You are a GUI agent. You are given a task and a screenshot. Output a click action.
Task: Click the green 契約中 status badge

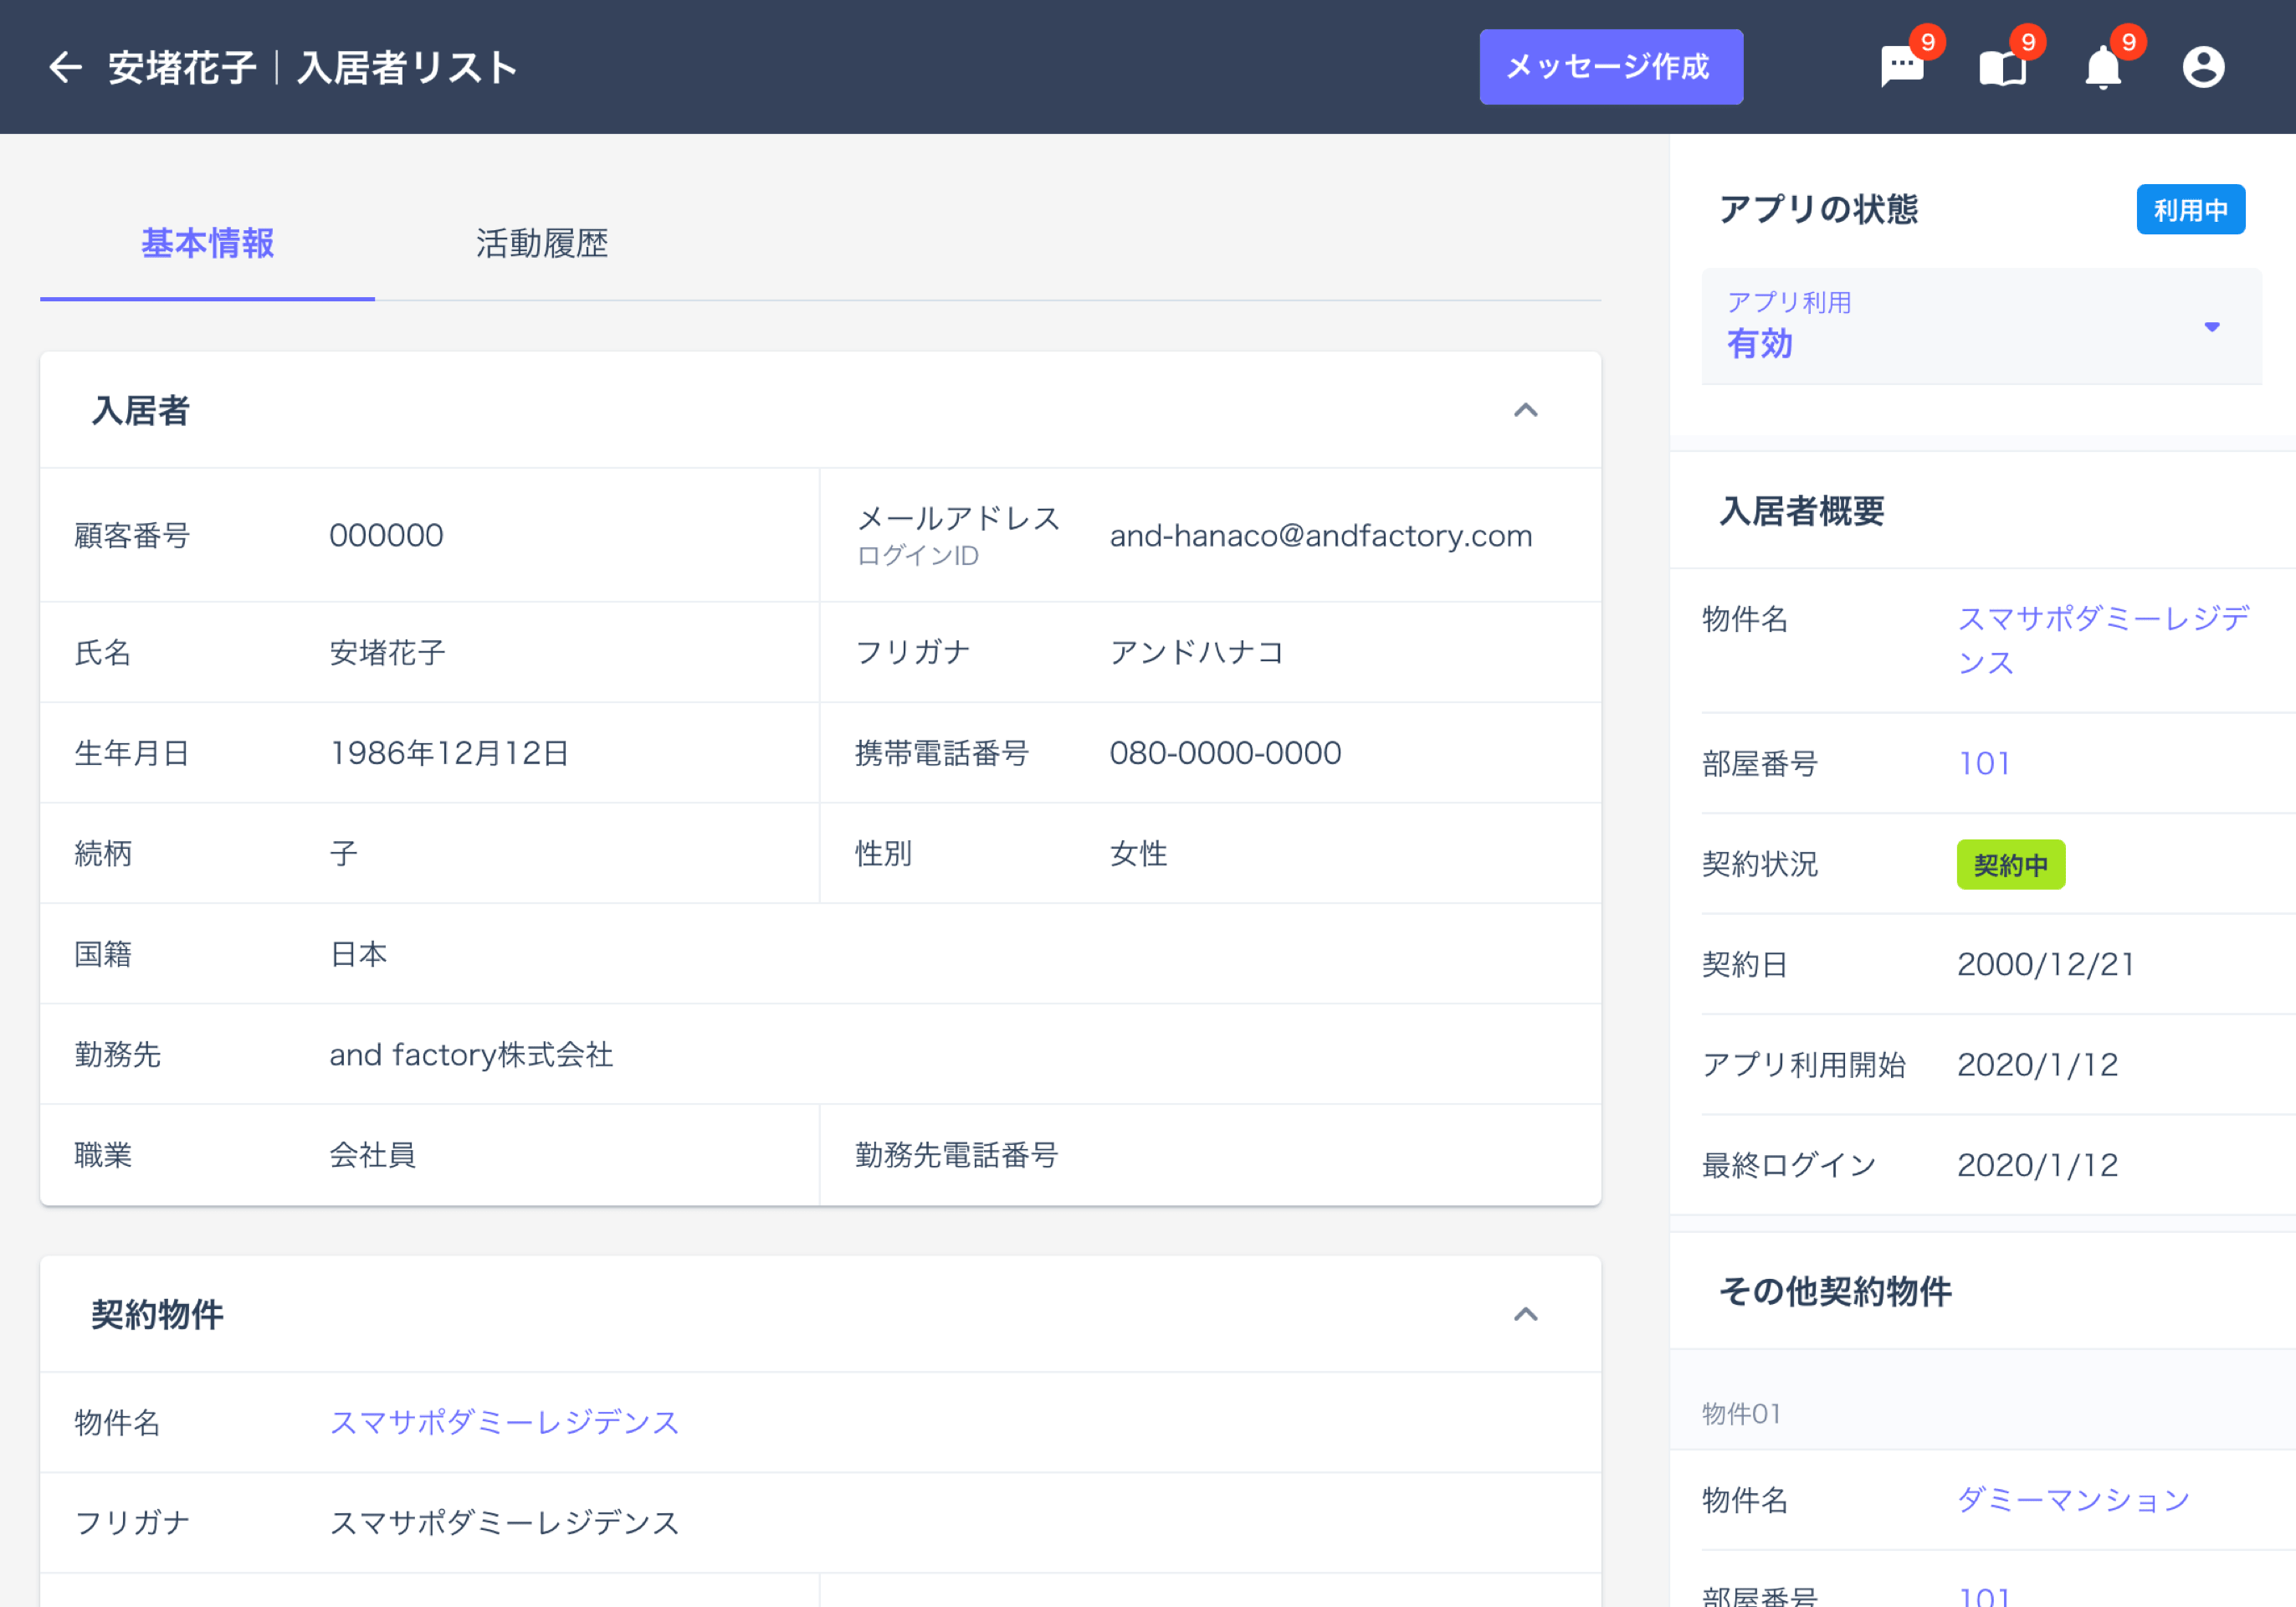2010,864
